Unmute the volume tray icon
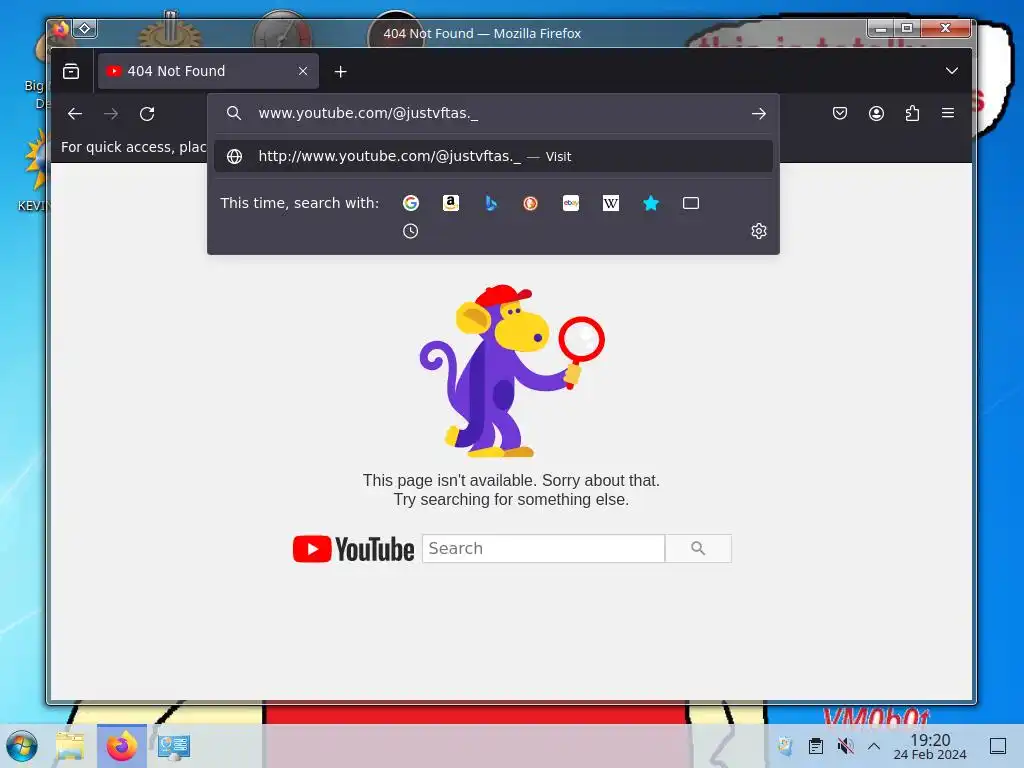The image size is (1024, 768). pyautogui.click(x=845, y=746)
